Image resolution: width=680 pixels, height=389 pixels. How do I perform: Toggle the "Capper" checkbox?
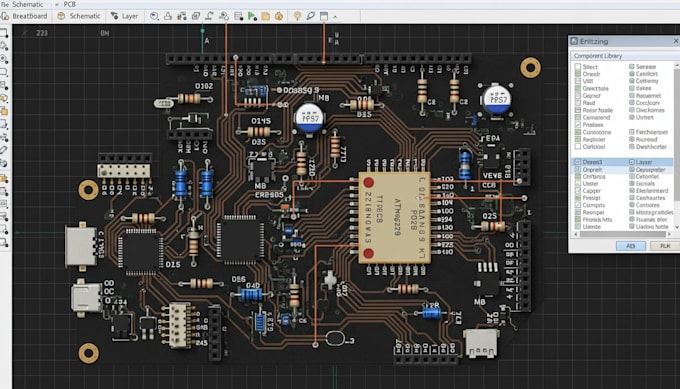[578, 191]
